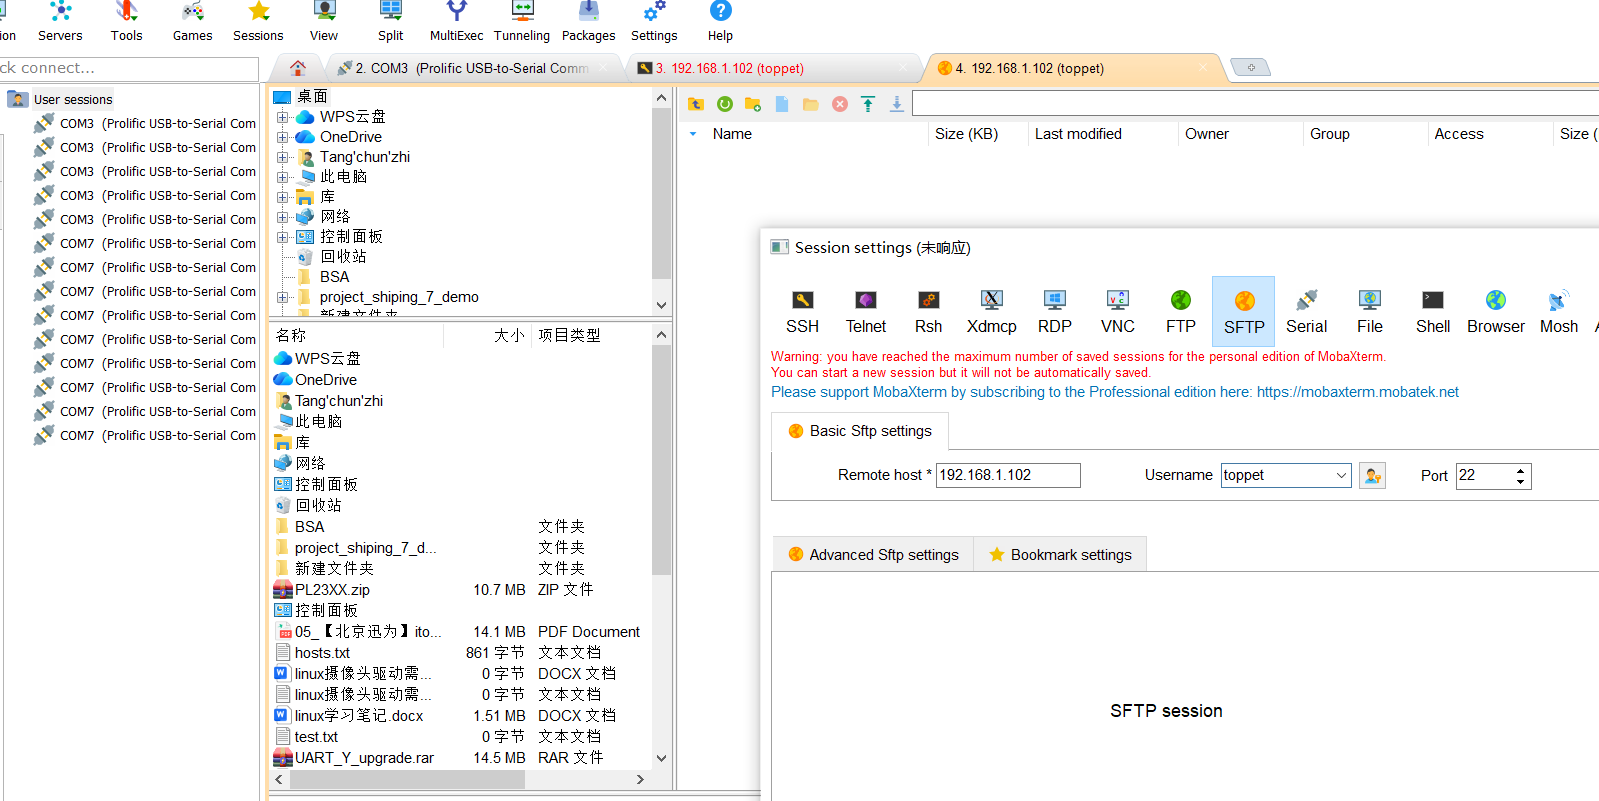This screenshot has width=1599, height=801.
Task: Open the Servers toolbar item
Action: tap(60, 22)
